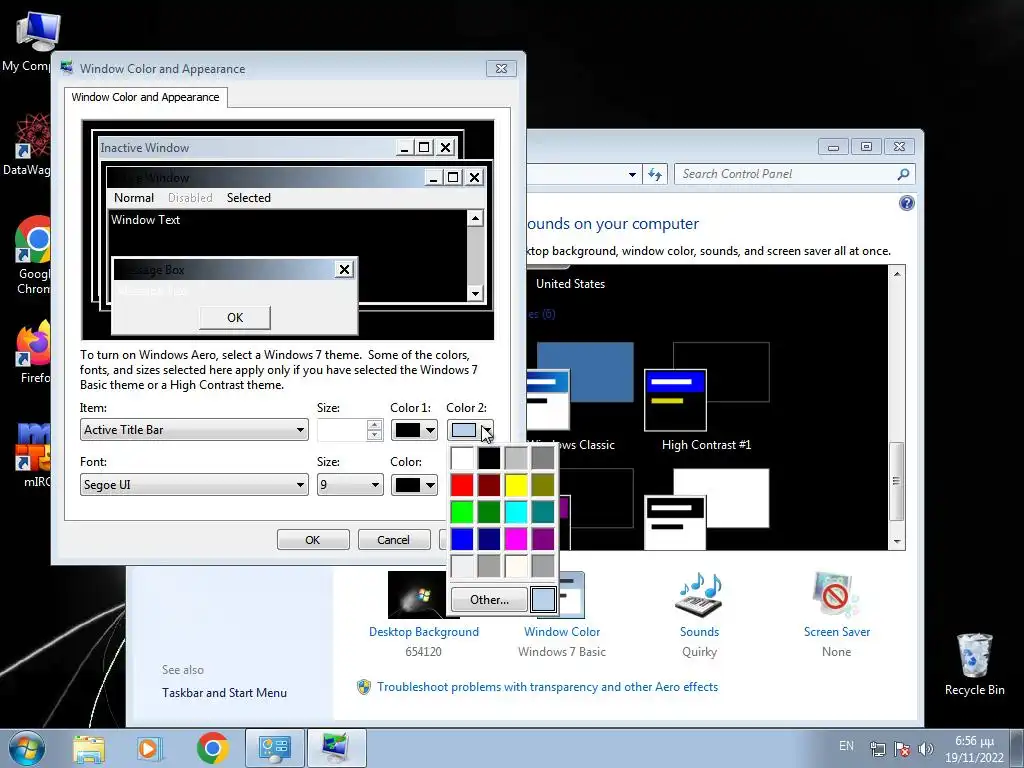
Task: Click the search magnifier in Control Panel
Action: tap(903, 174)
